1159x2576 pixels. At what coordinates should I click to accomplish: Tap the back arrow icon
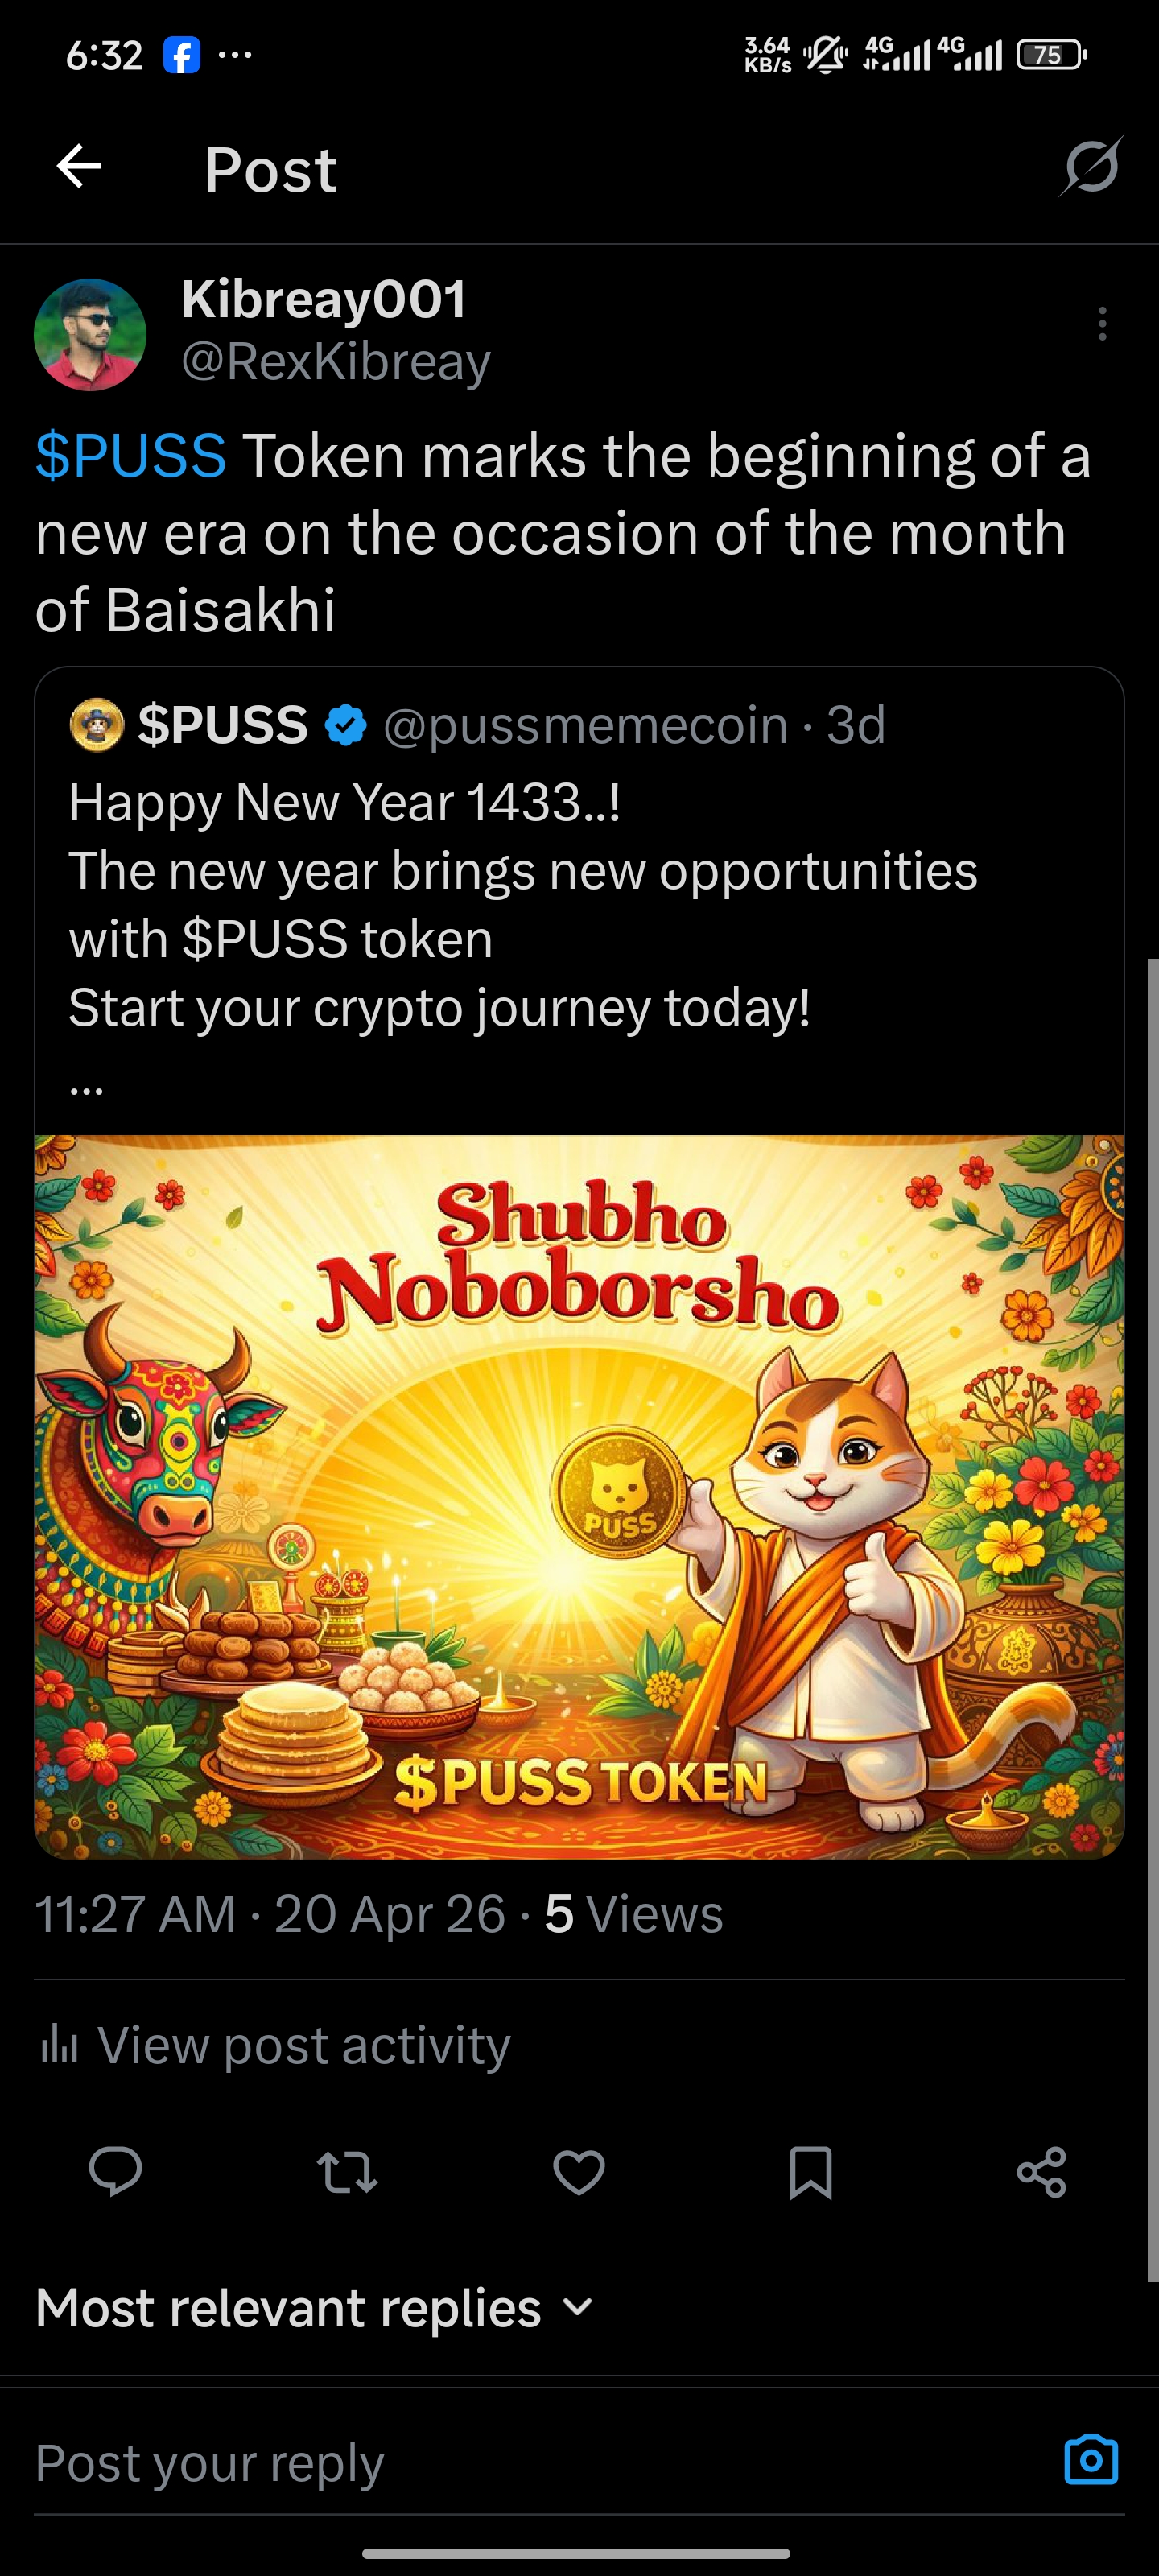pos(79,166)
